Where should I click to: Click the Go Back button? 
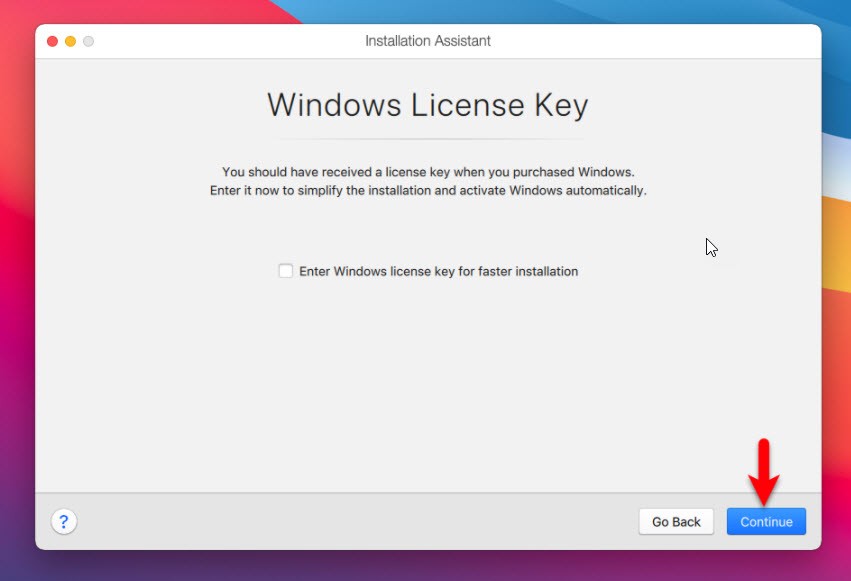[676, 521]
